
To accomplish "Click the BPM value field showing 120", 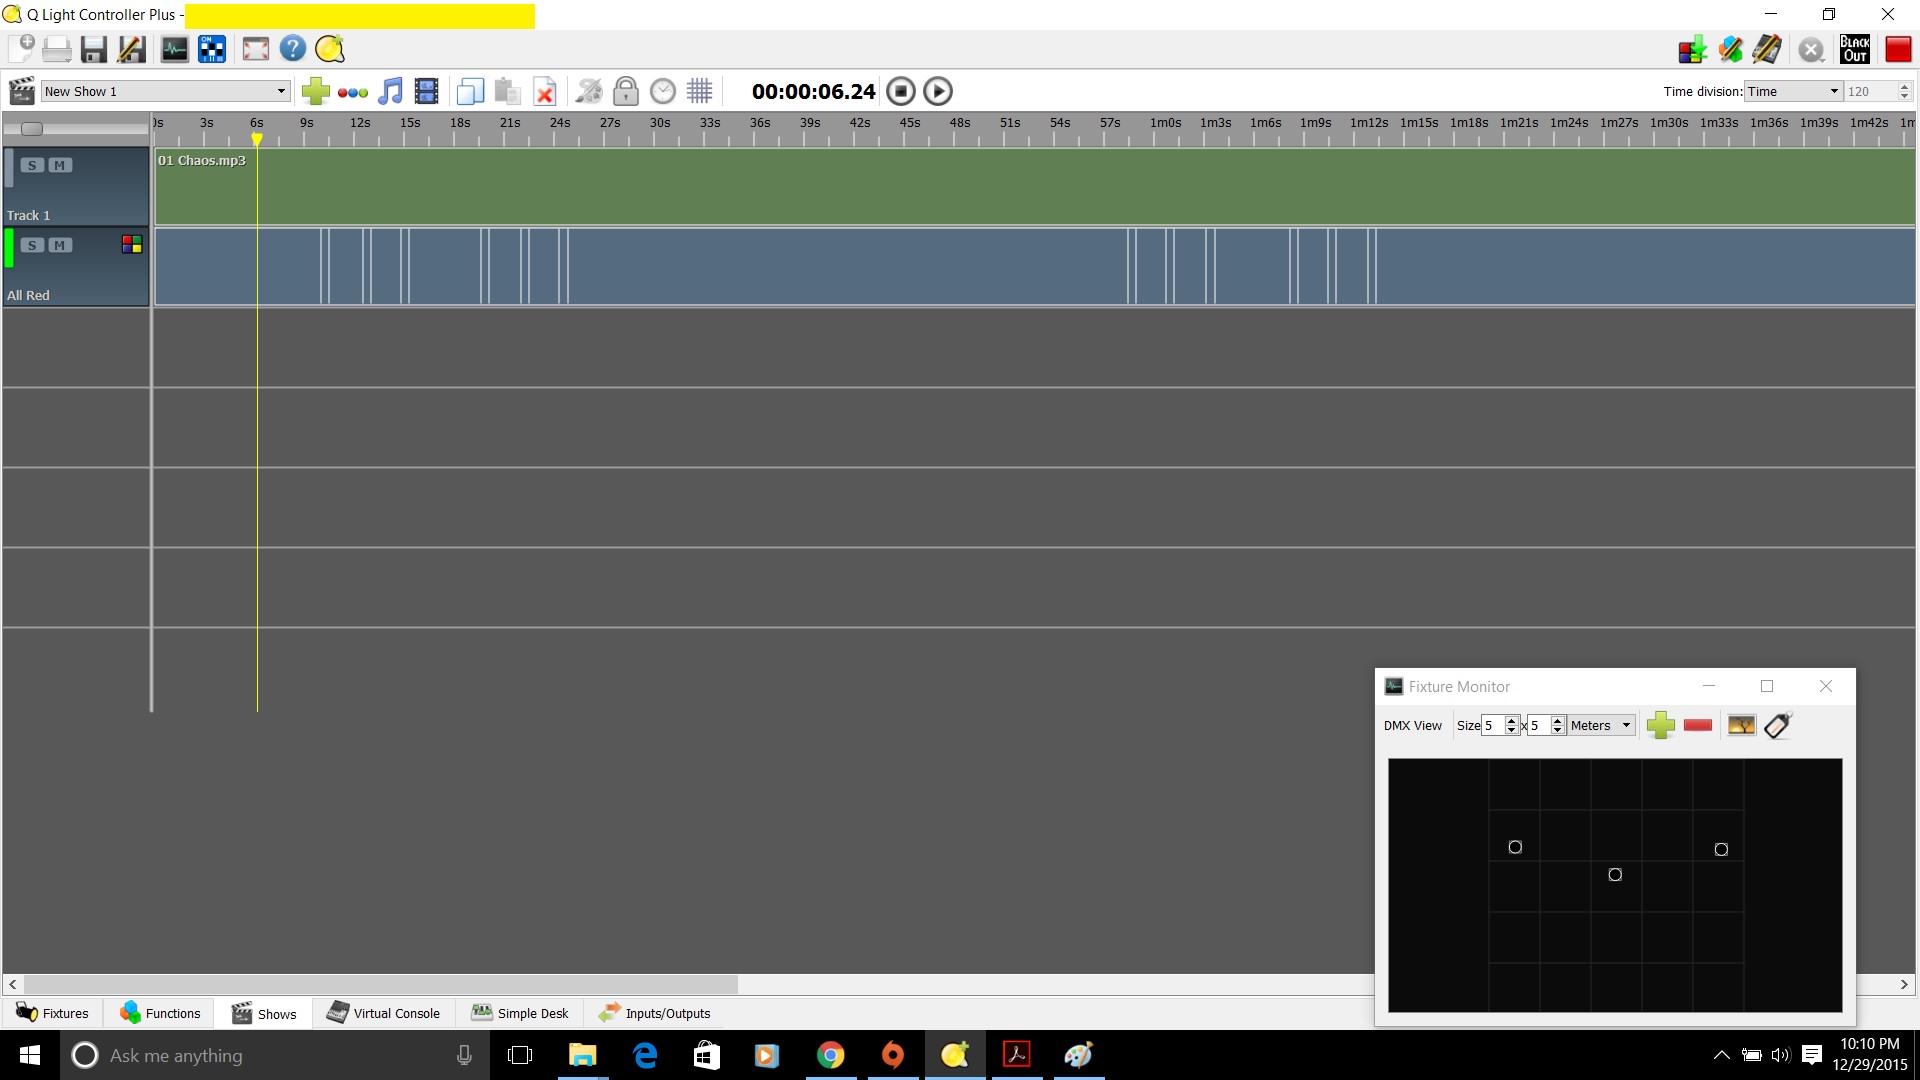I will pos(1870,91).
